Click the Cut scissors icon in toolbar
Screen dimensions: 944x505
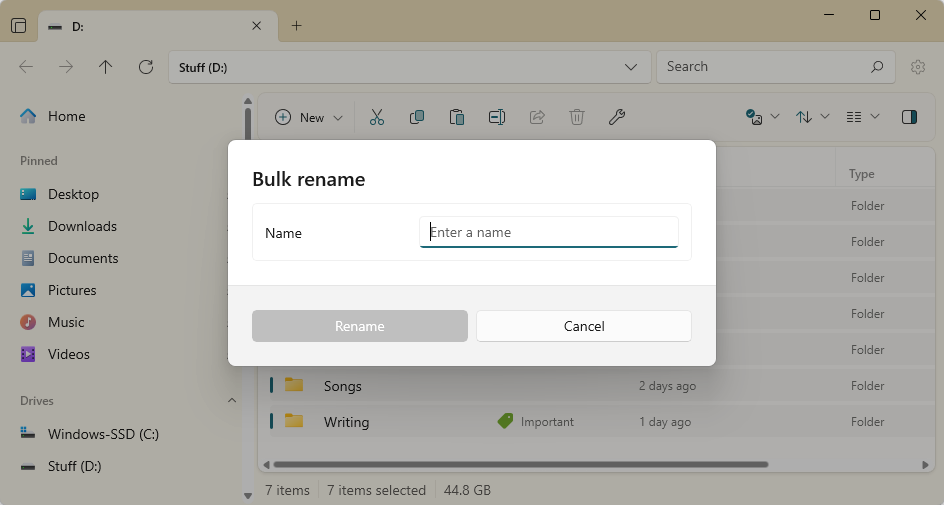coord(377,117)
